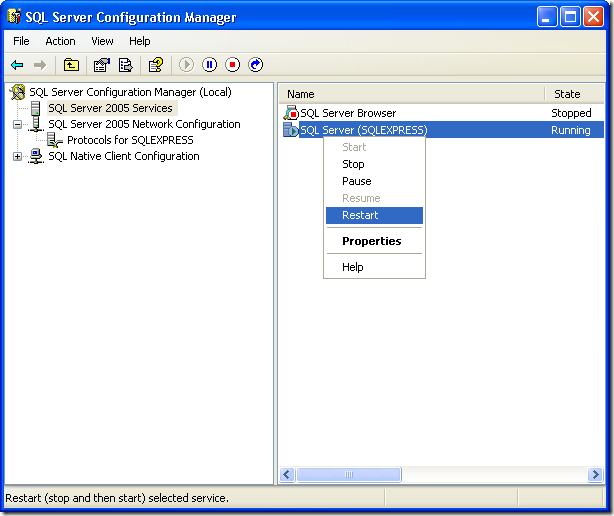Image resolution: width=614 pixels, height=516 pixels.
Task: Open the File menu
Action: coord(21,41)
